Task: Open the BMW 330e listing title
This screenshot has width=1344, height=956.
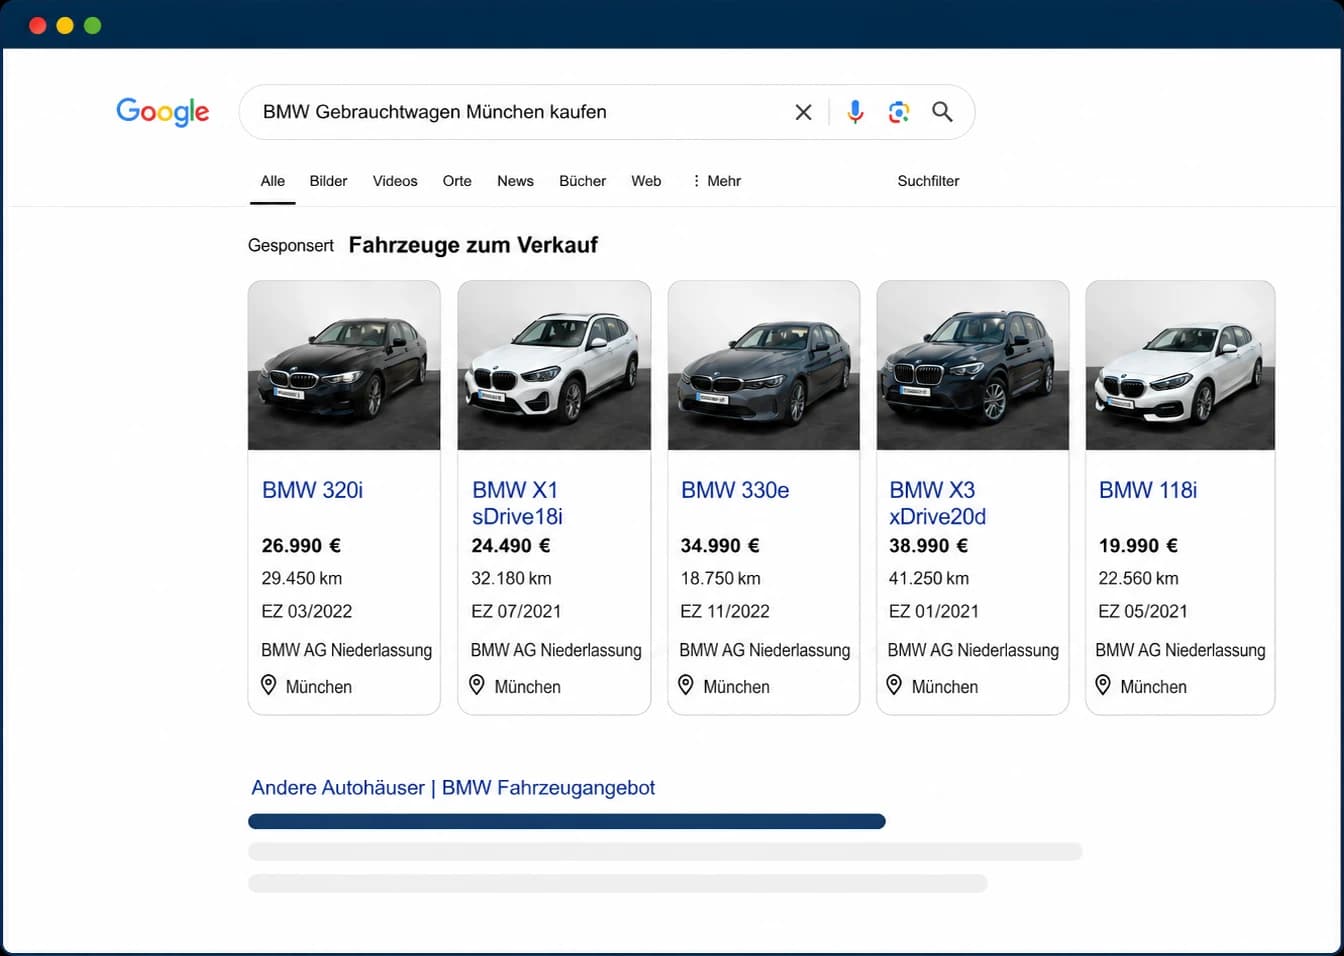Action: coord(735,490)
